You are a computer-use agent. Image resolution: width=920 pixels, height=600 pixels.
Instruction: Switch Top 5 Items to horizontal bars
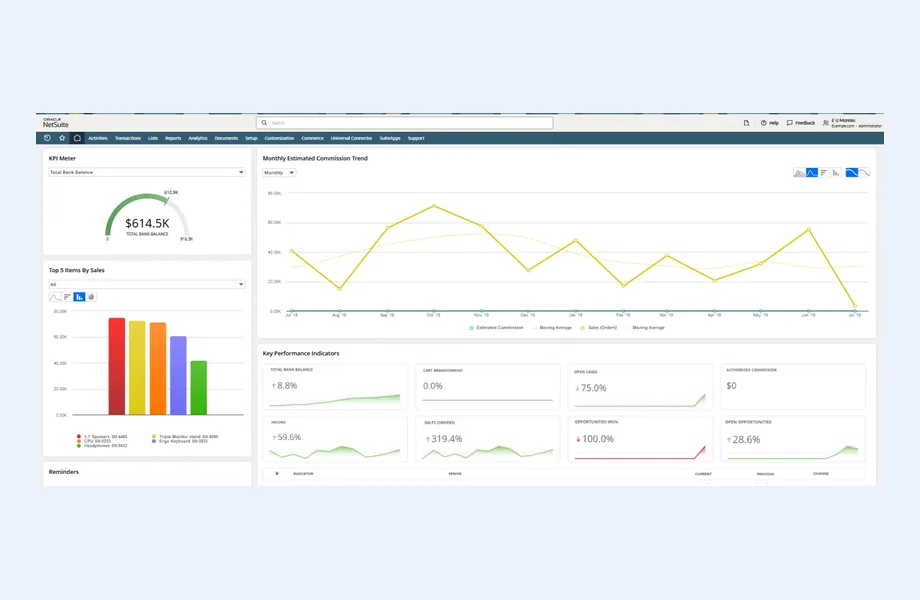pos(67,297)
